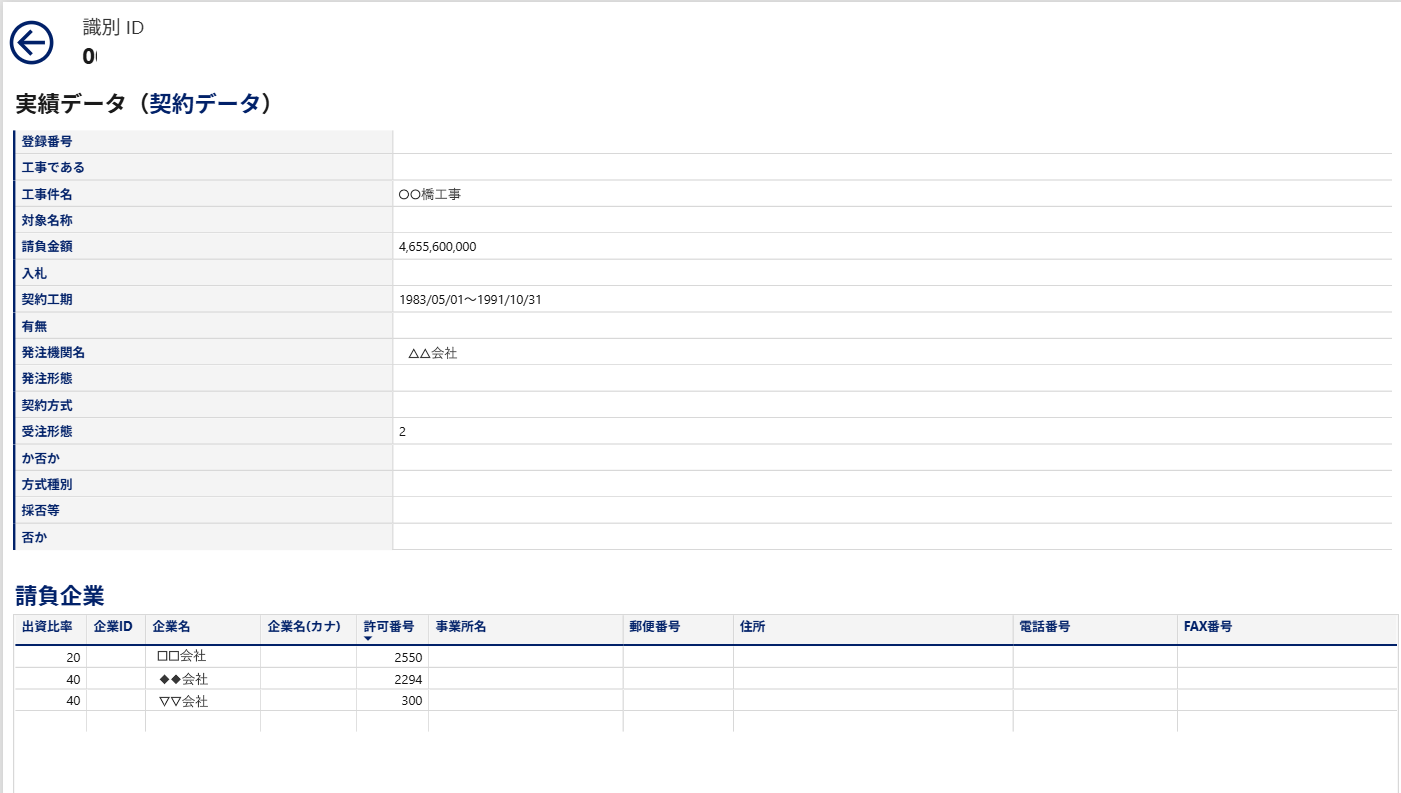Click the 企業名 column header
This screenshot has width=1401, height=793.
point(171,627)
